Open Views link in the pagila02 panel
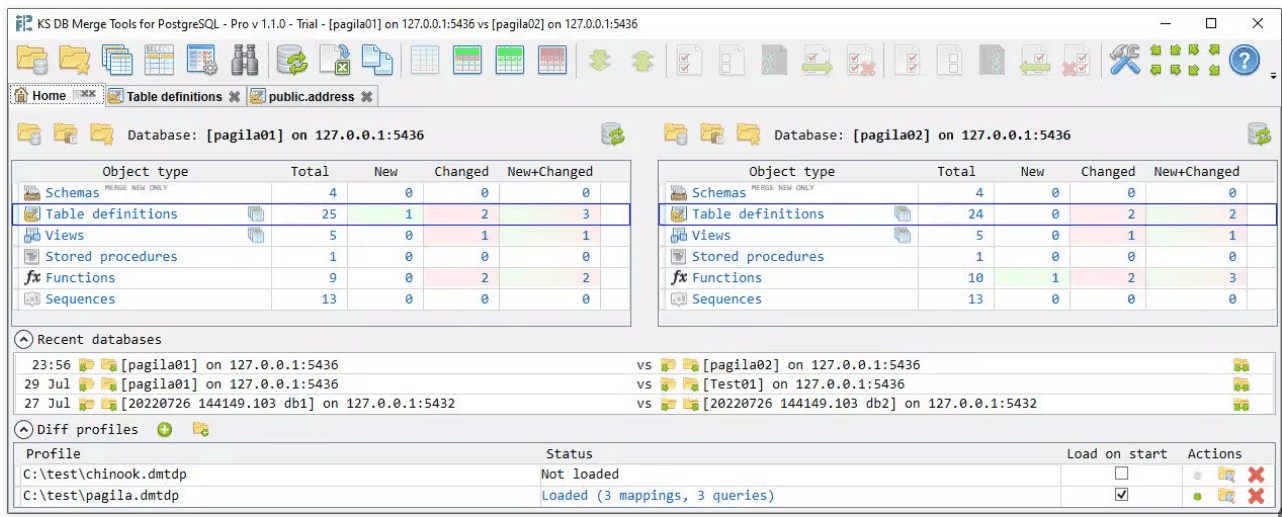 [x=711, y=235]
